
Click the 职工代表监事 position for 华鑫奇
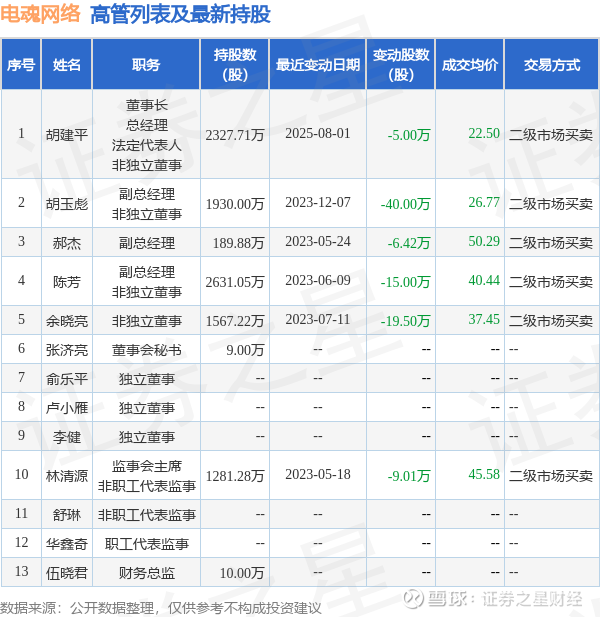tap(146, 544)
